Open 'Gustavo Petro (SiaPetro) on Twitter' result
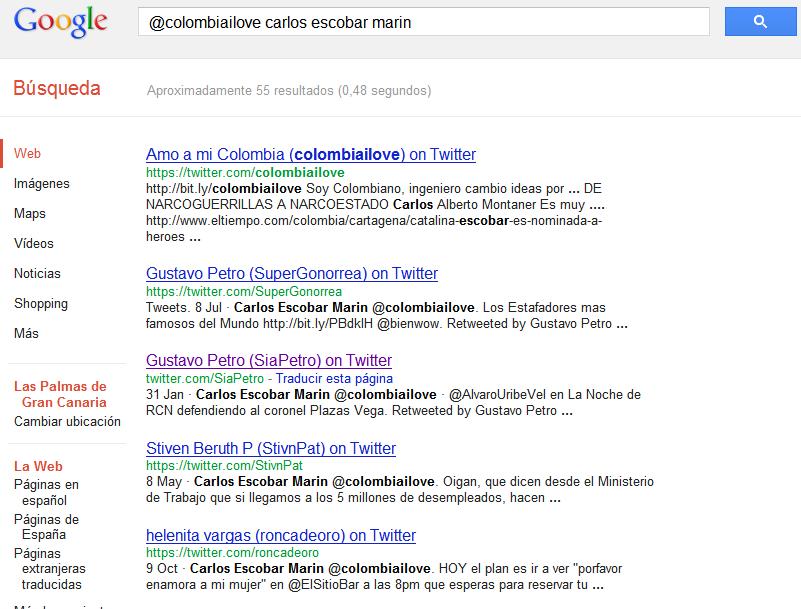The width and height of the screenshot is (801, 609). tap(269, 360)
